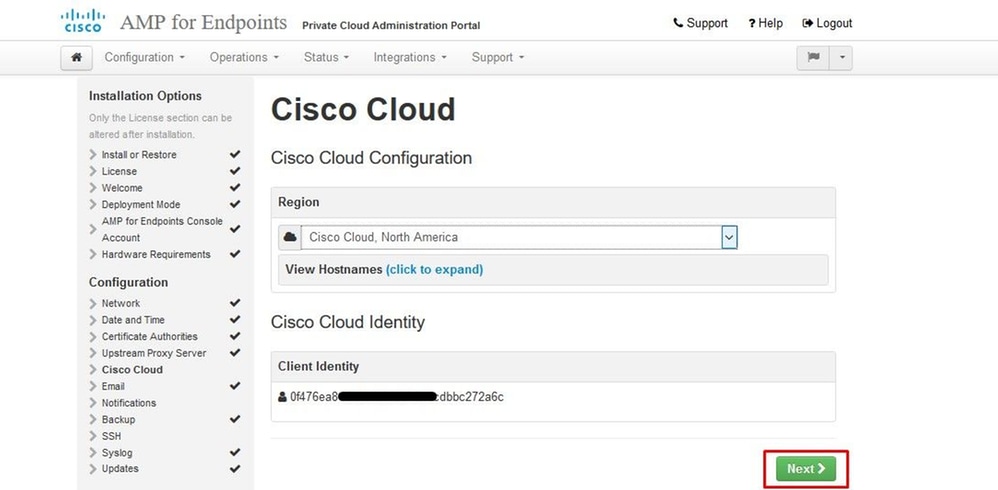Click the AMP for Endpoints title
Image resolution: width=998 pixels, height=490 pixels.
pyautogui.click(x=203, y=22)
